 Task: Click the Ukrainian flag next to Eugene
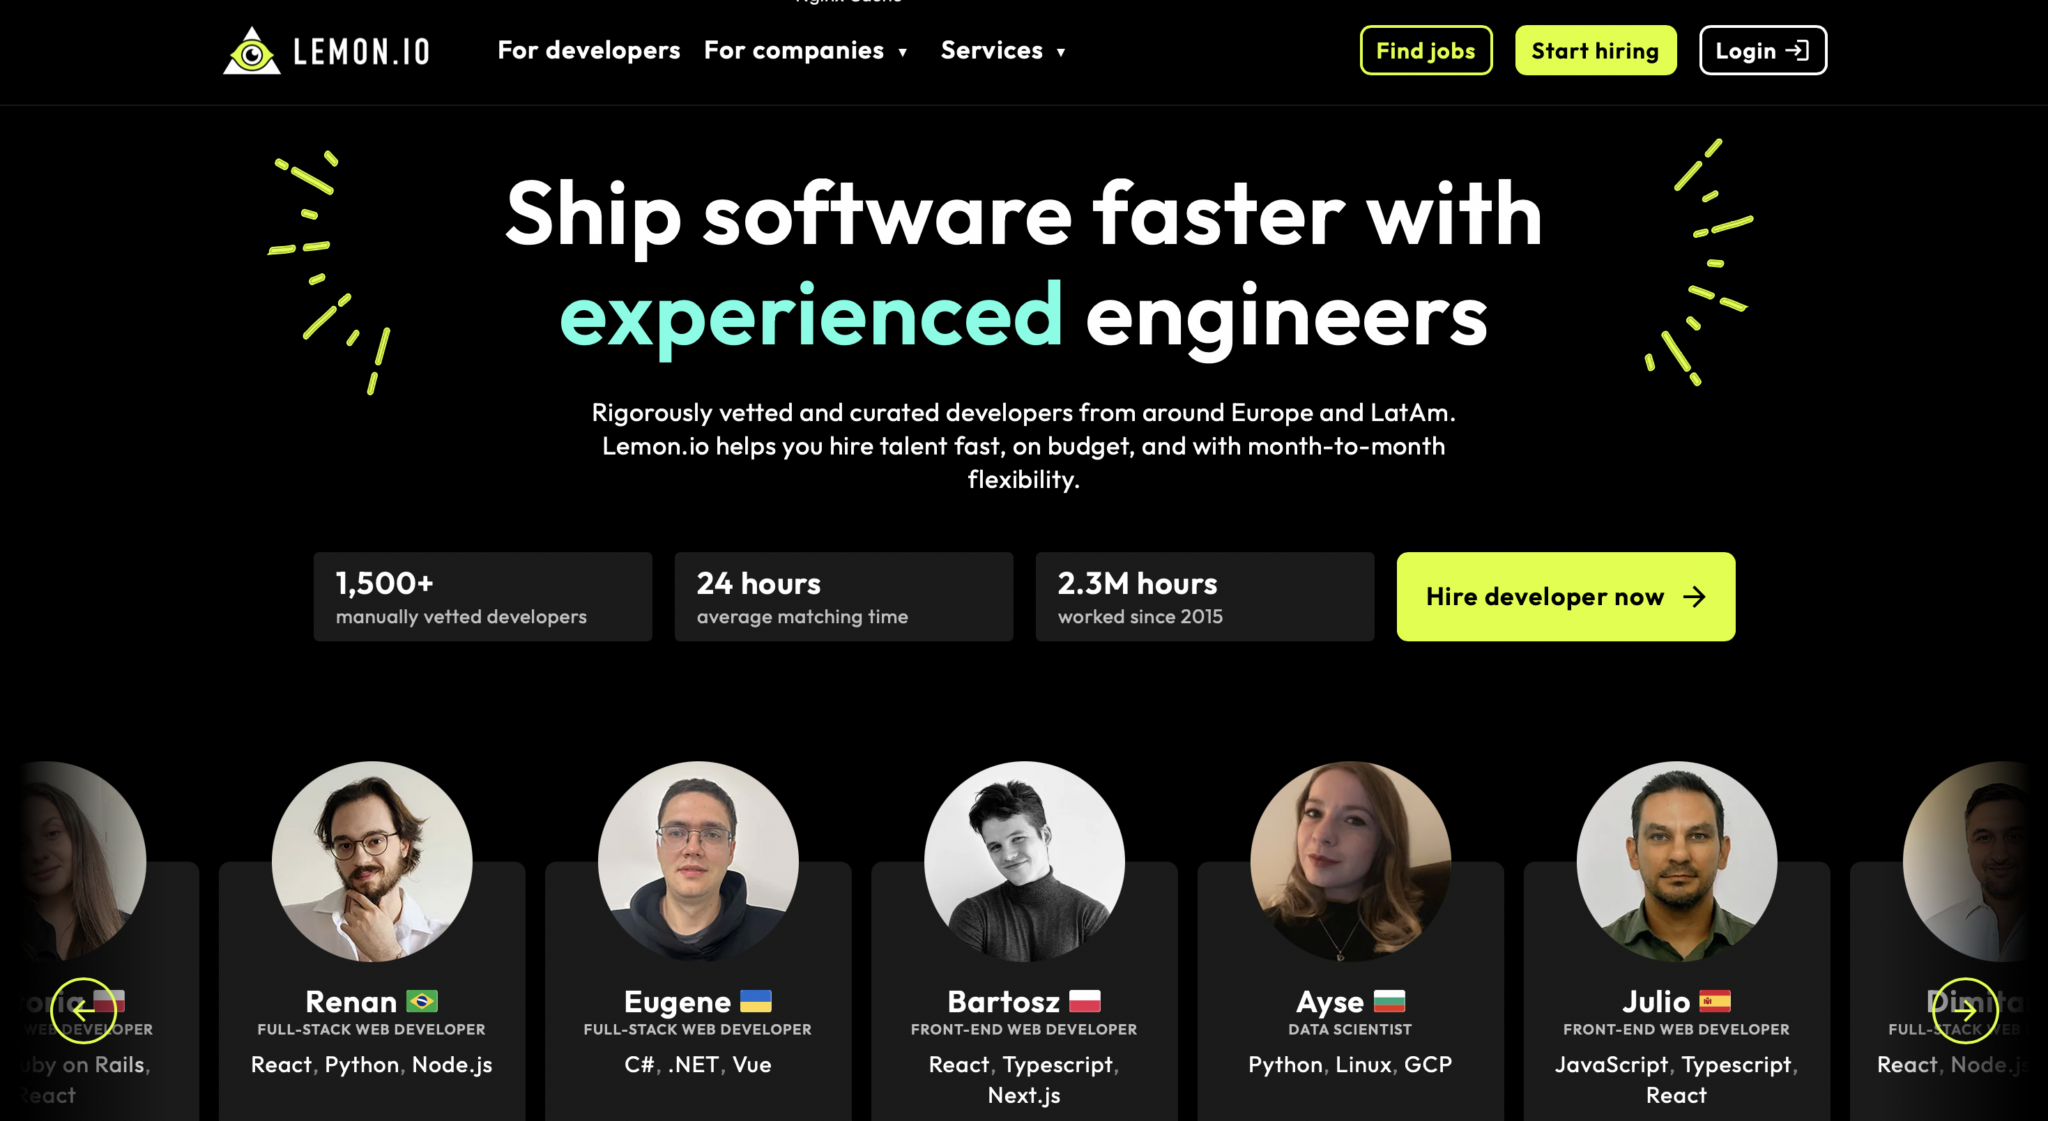pyautogui.click(x=755, y=1001)
